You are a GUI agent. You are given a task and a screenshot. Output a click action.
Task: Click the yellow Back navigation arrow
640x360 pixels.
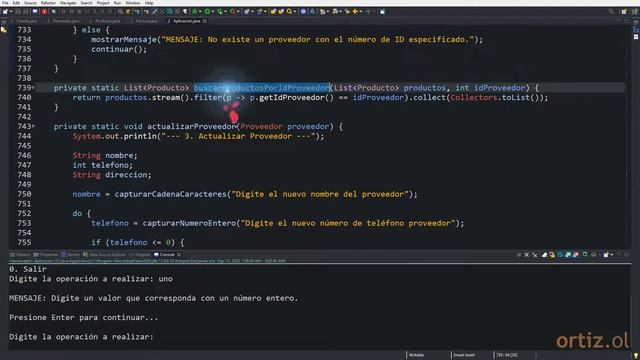355,11
